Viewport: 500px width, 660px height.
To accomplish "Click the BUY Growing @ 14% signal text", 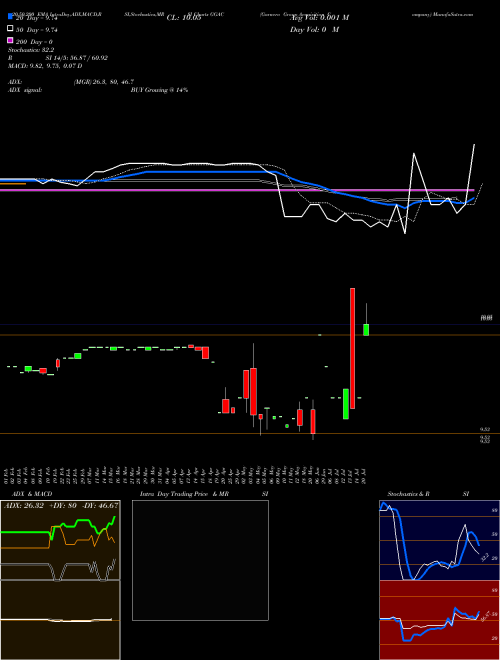I will pos(159,90).
